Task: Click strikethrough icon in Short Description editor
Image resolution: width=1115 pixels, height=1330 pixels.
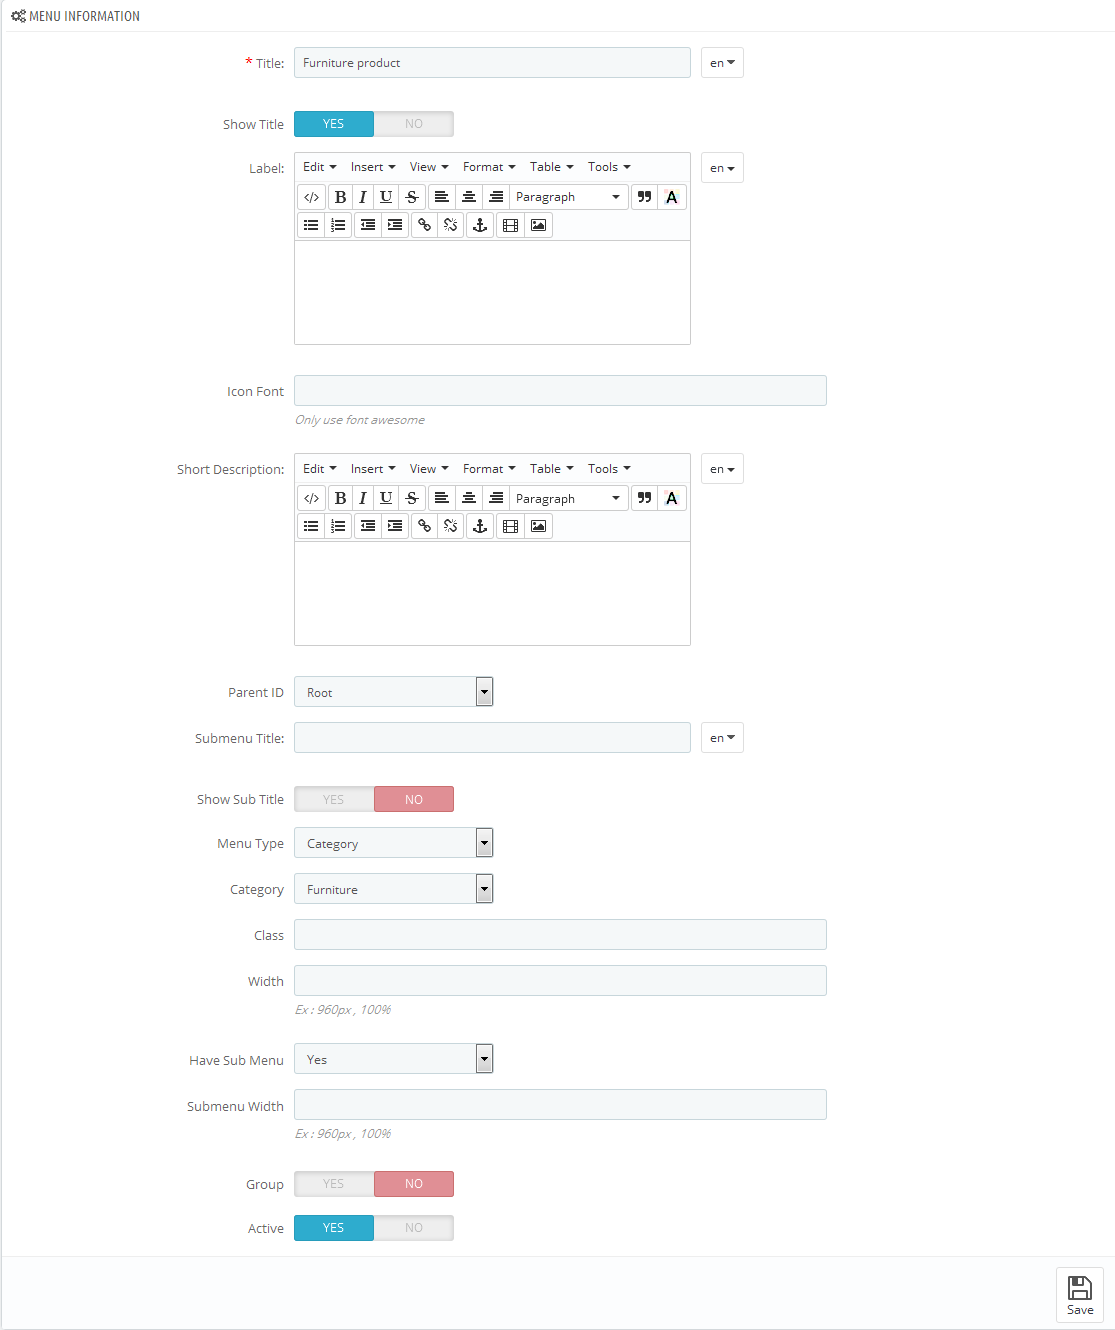Action: (412, 498)
